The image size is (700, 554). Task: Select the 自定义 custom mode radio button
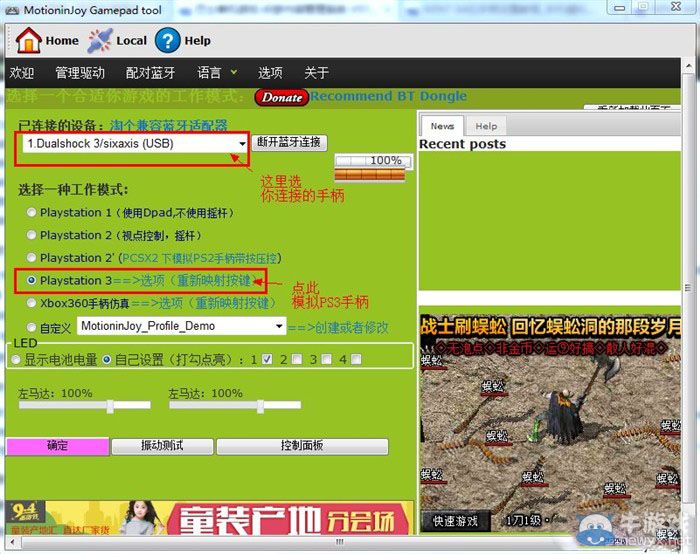(x=31, y=328)
